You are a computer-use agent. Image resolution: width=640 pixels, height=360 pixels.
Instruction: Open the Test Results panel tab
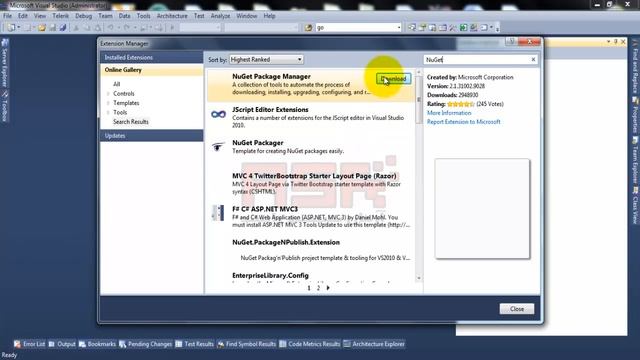click(x=195, y=344)
